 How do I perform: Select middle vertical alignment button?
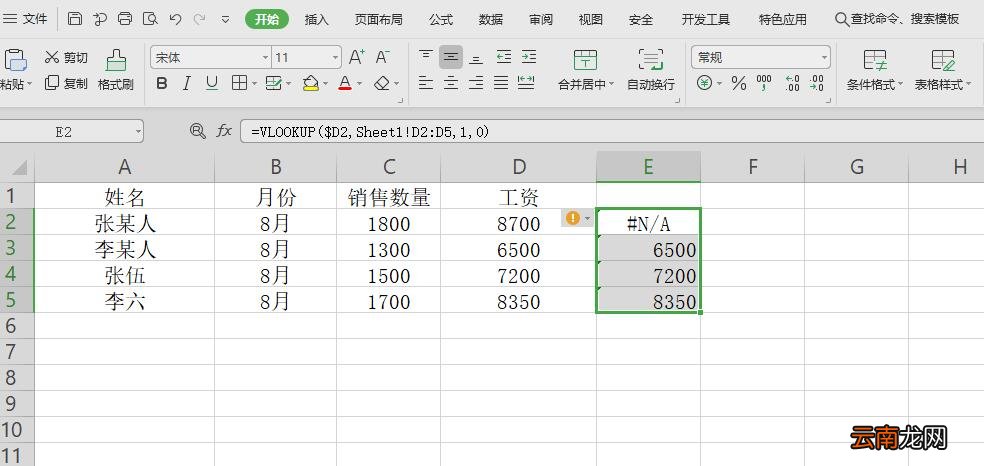(451, 57)
